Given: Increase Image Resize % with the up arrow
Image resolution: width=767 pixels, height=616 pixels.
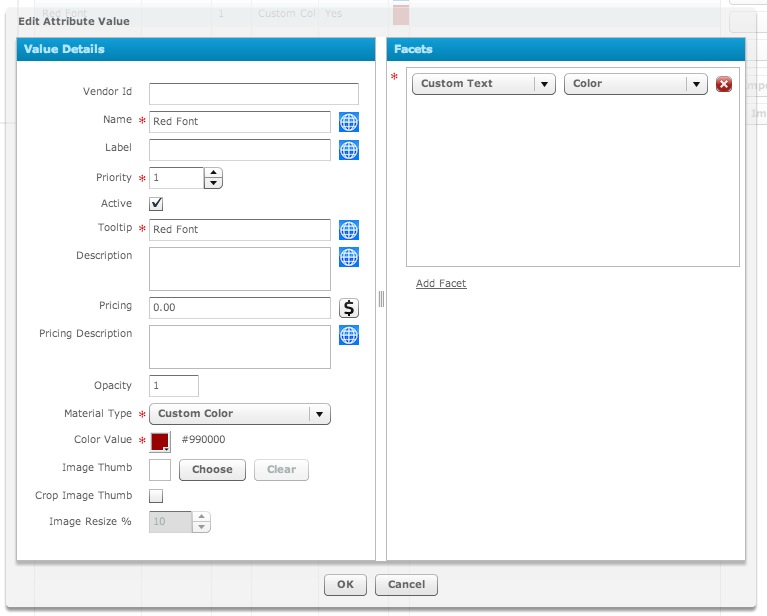Looking at the screenshot, I should [202, 517].
